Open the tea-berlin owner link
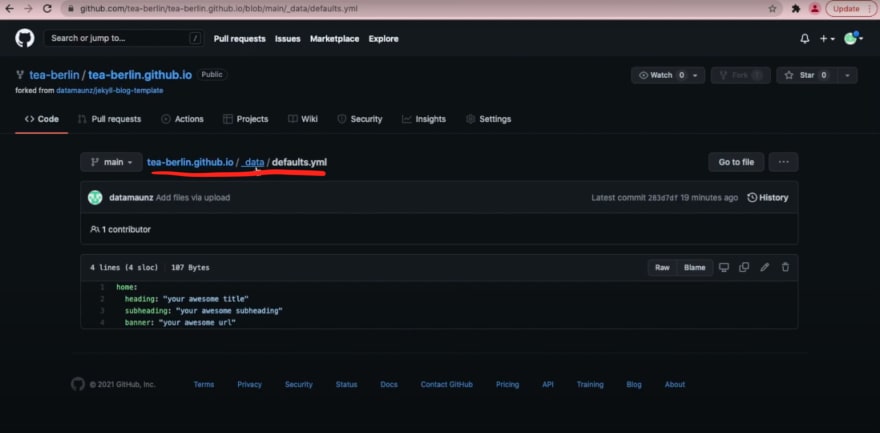880x433 pixels. pyautogui.click(x=54, y=75)
